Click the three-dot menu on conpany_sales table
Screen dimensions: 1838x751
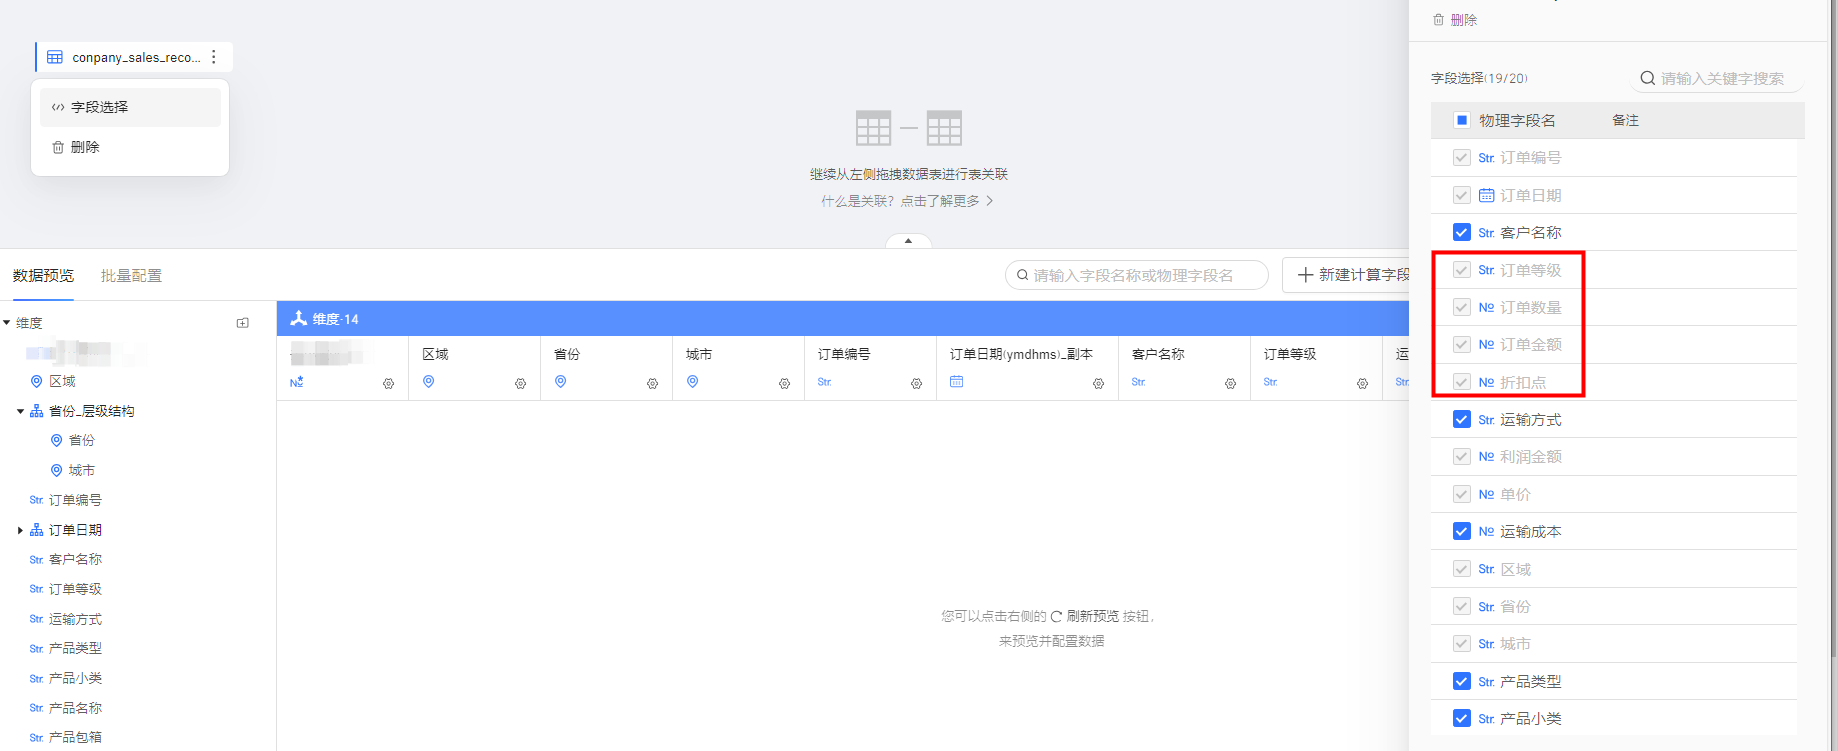coord(214,57)
